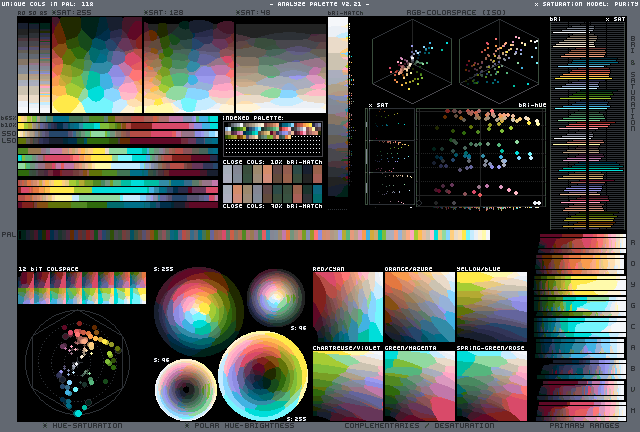Click the ×SAT:48 color map panel
This screenshot has width=640, height=432.
point(279,65)
